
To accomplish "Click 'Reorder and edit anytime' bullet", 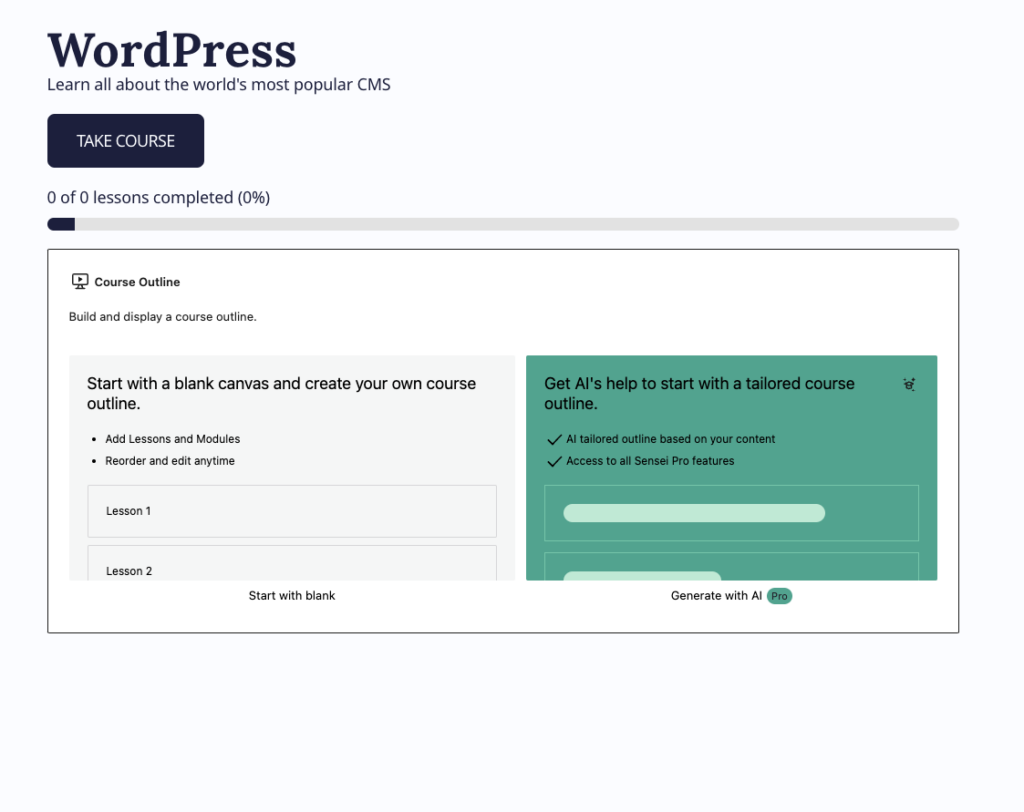I will (x=170, y=461).
